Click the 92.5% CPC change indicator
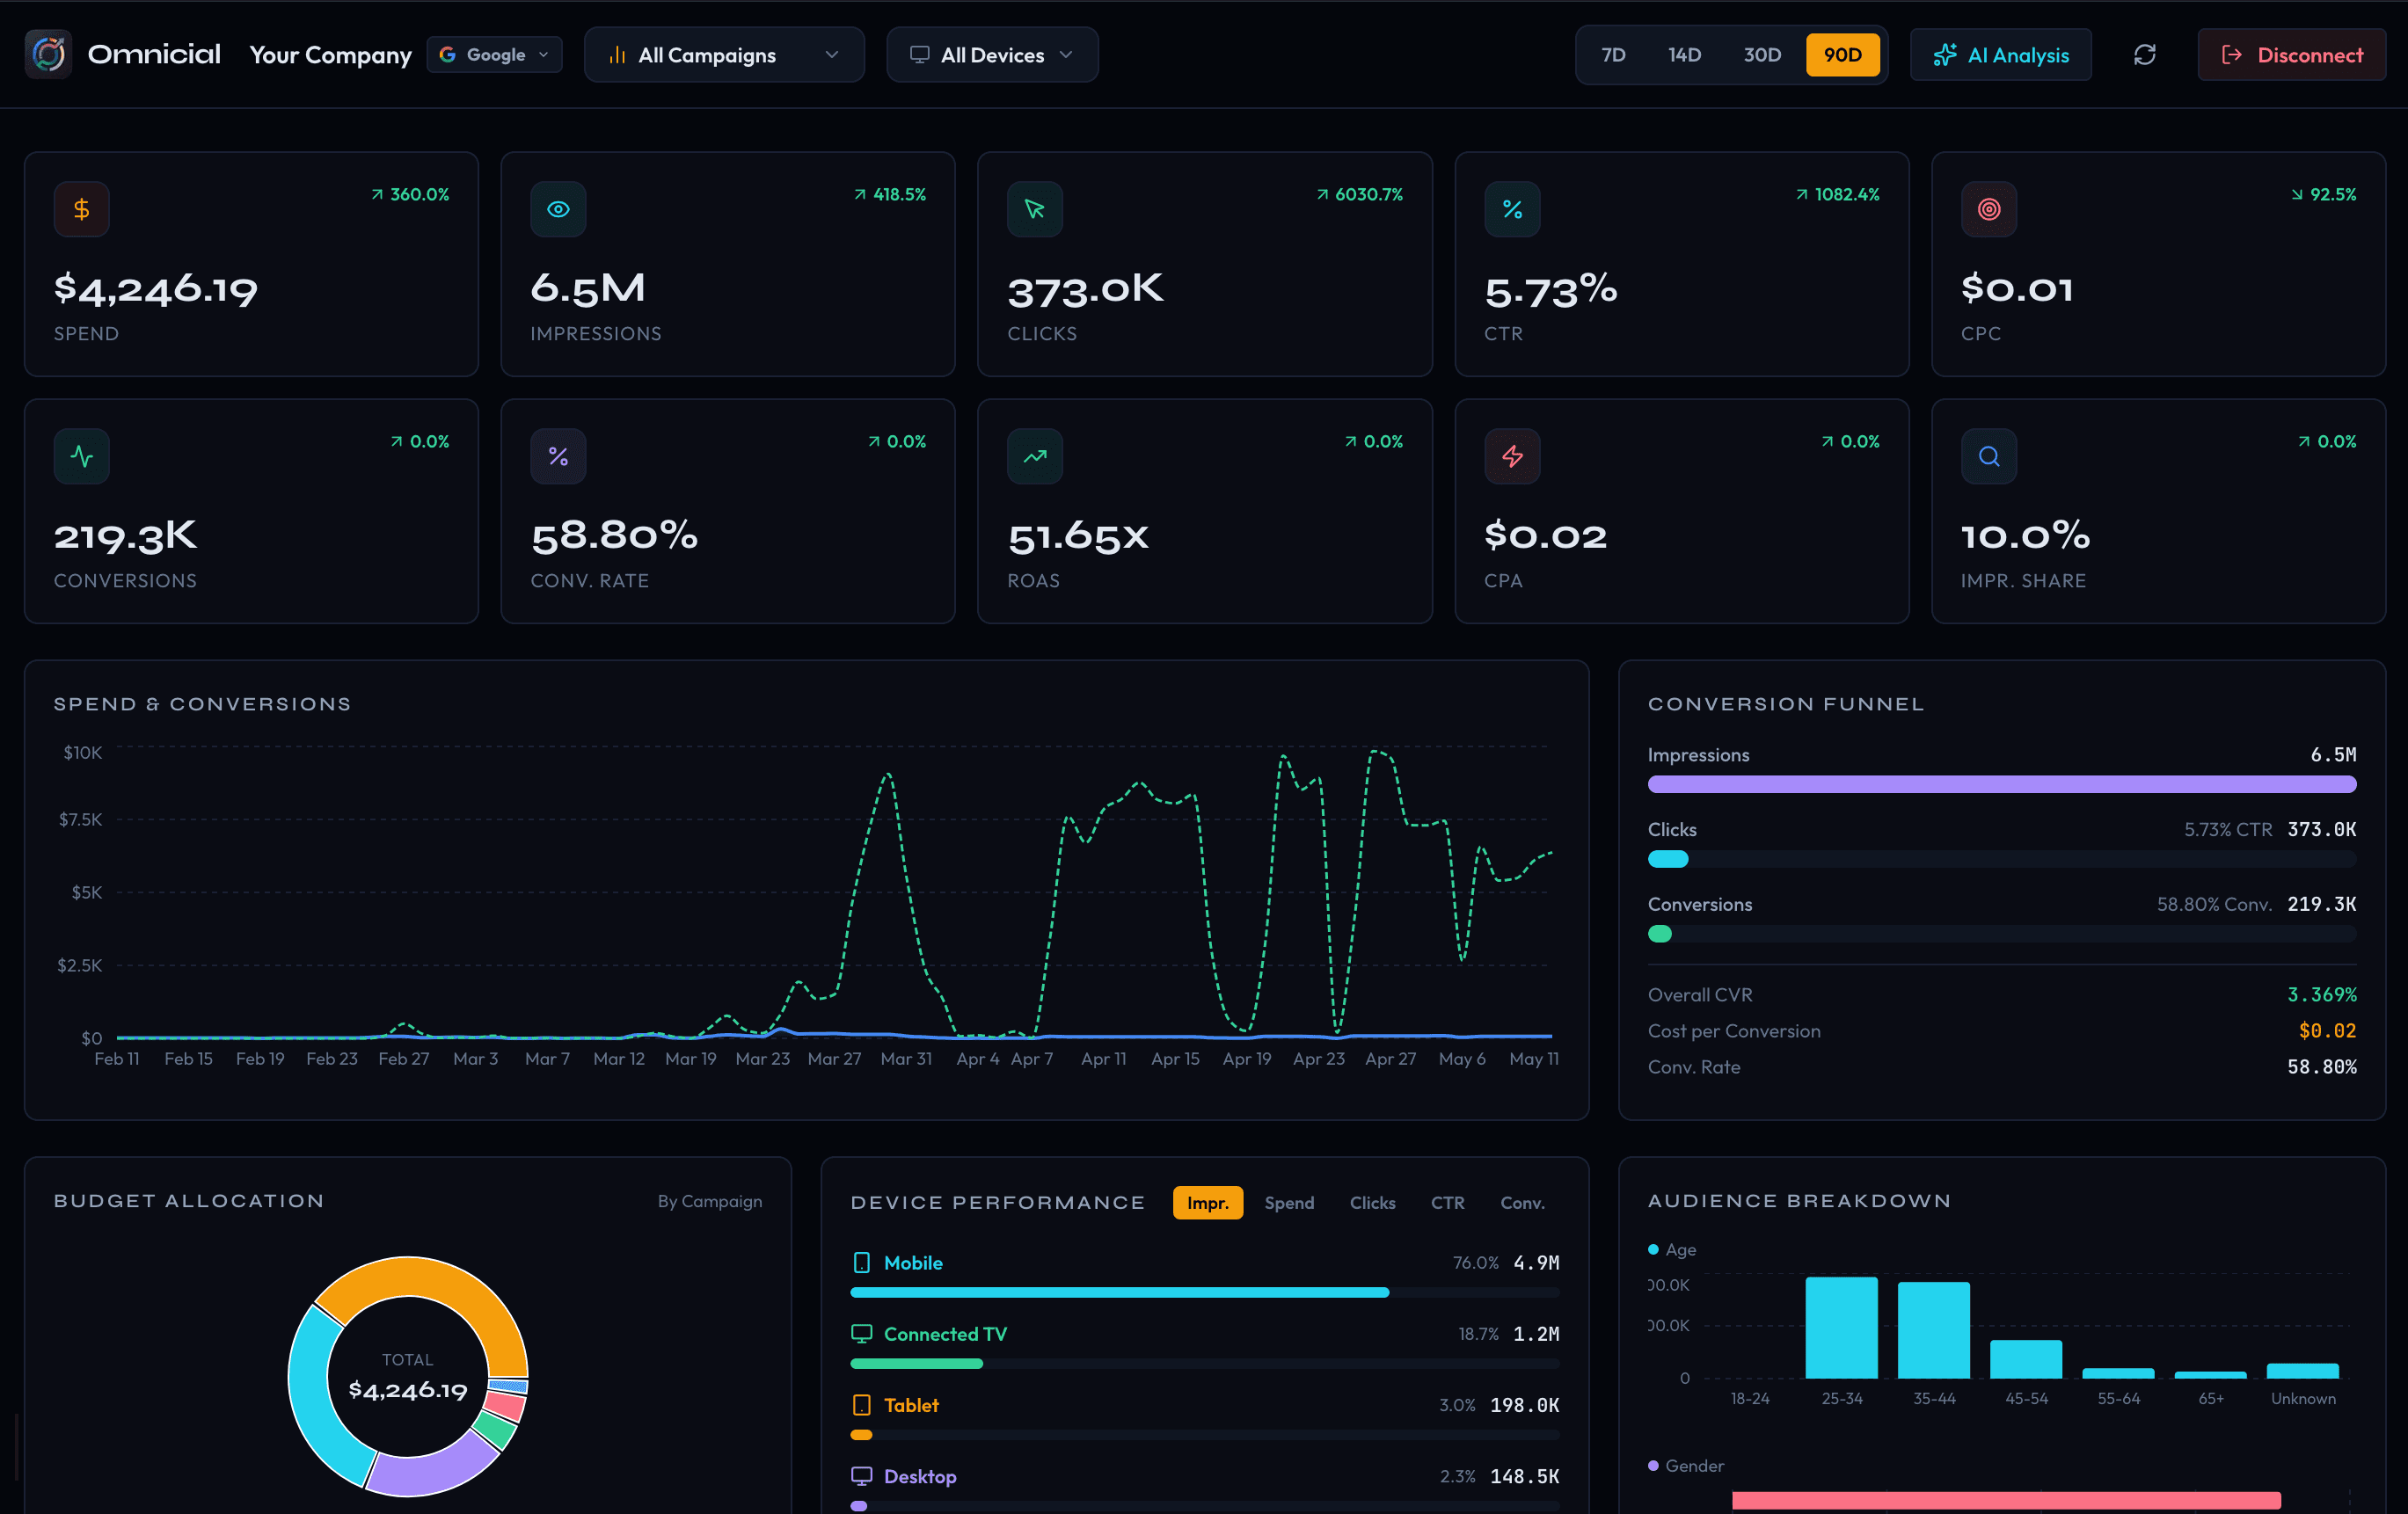 [2323, 194]
